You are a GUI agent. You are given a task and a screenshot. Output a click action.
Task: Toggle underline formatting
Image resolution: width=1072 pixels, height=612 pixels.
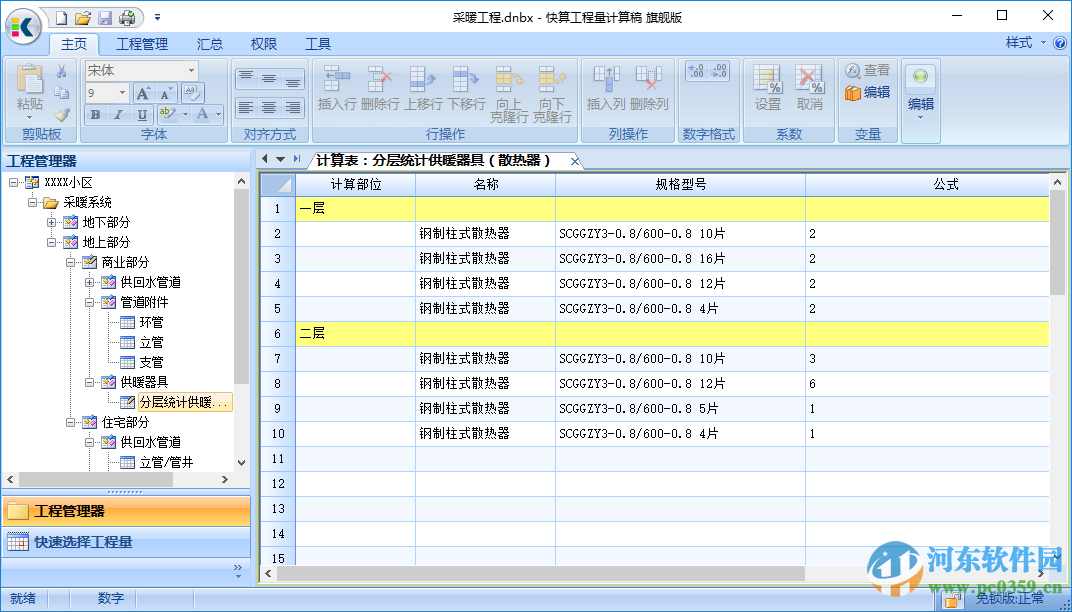[141, 114]
